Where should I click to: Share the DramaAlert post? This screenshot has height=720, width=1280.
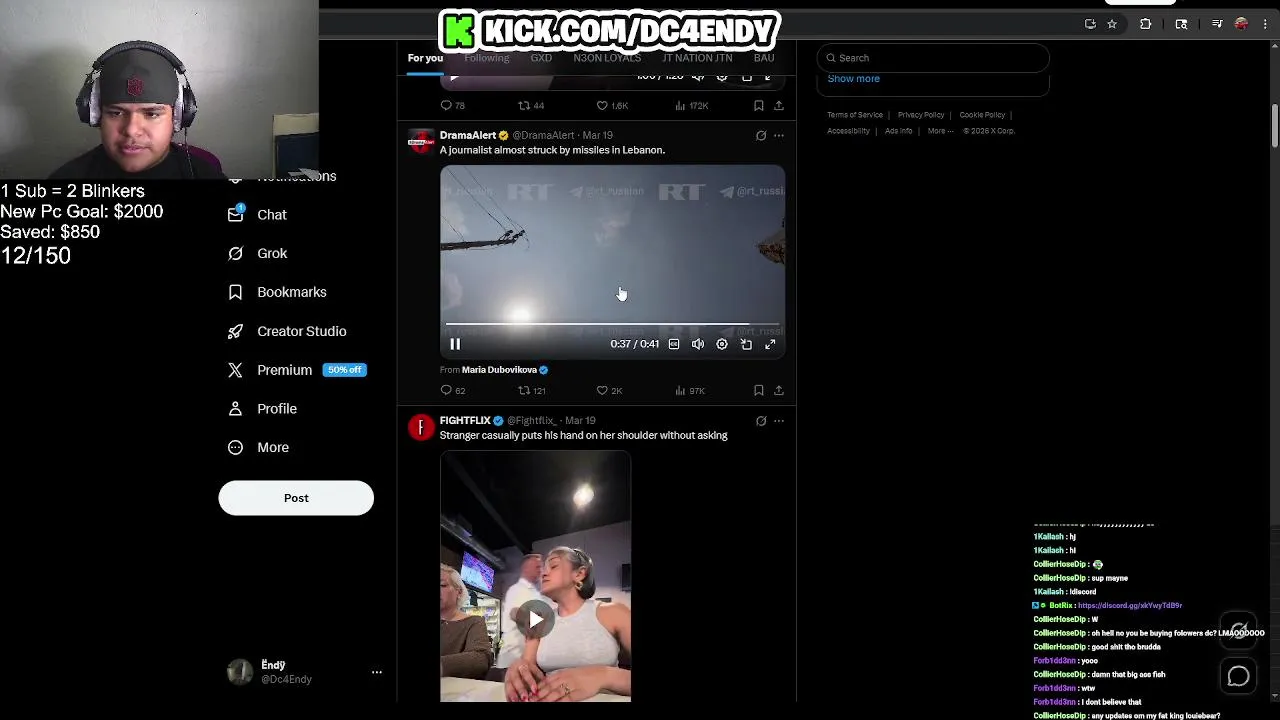pos(779,390)
